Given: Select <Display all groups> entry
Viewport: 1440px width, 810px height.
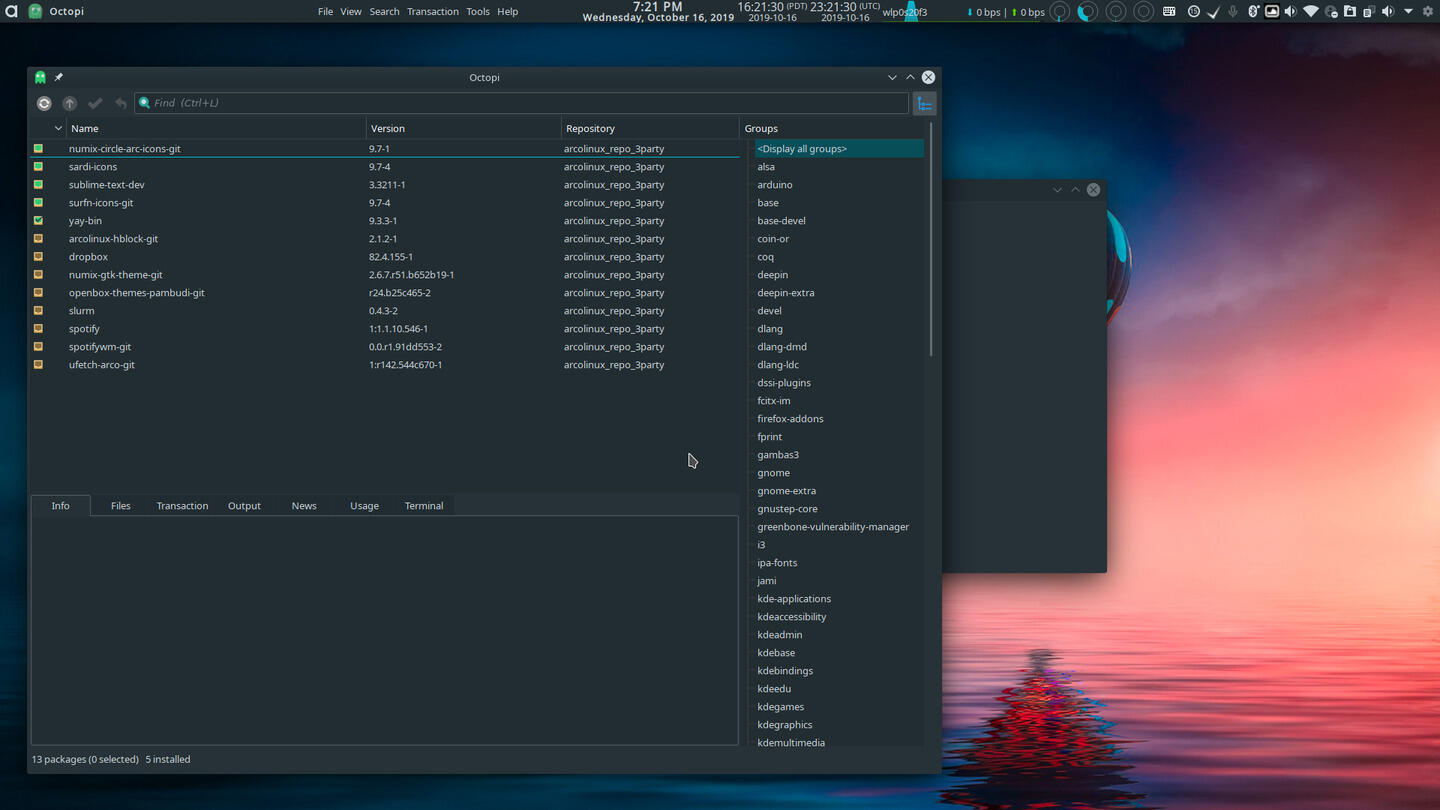Looking at the screenshot, I should pyautogui.click(x=838, y=148).
